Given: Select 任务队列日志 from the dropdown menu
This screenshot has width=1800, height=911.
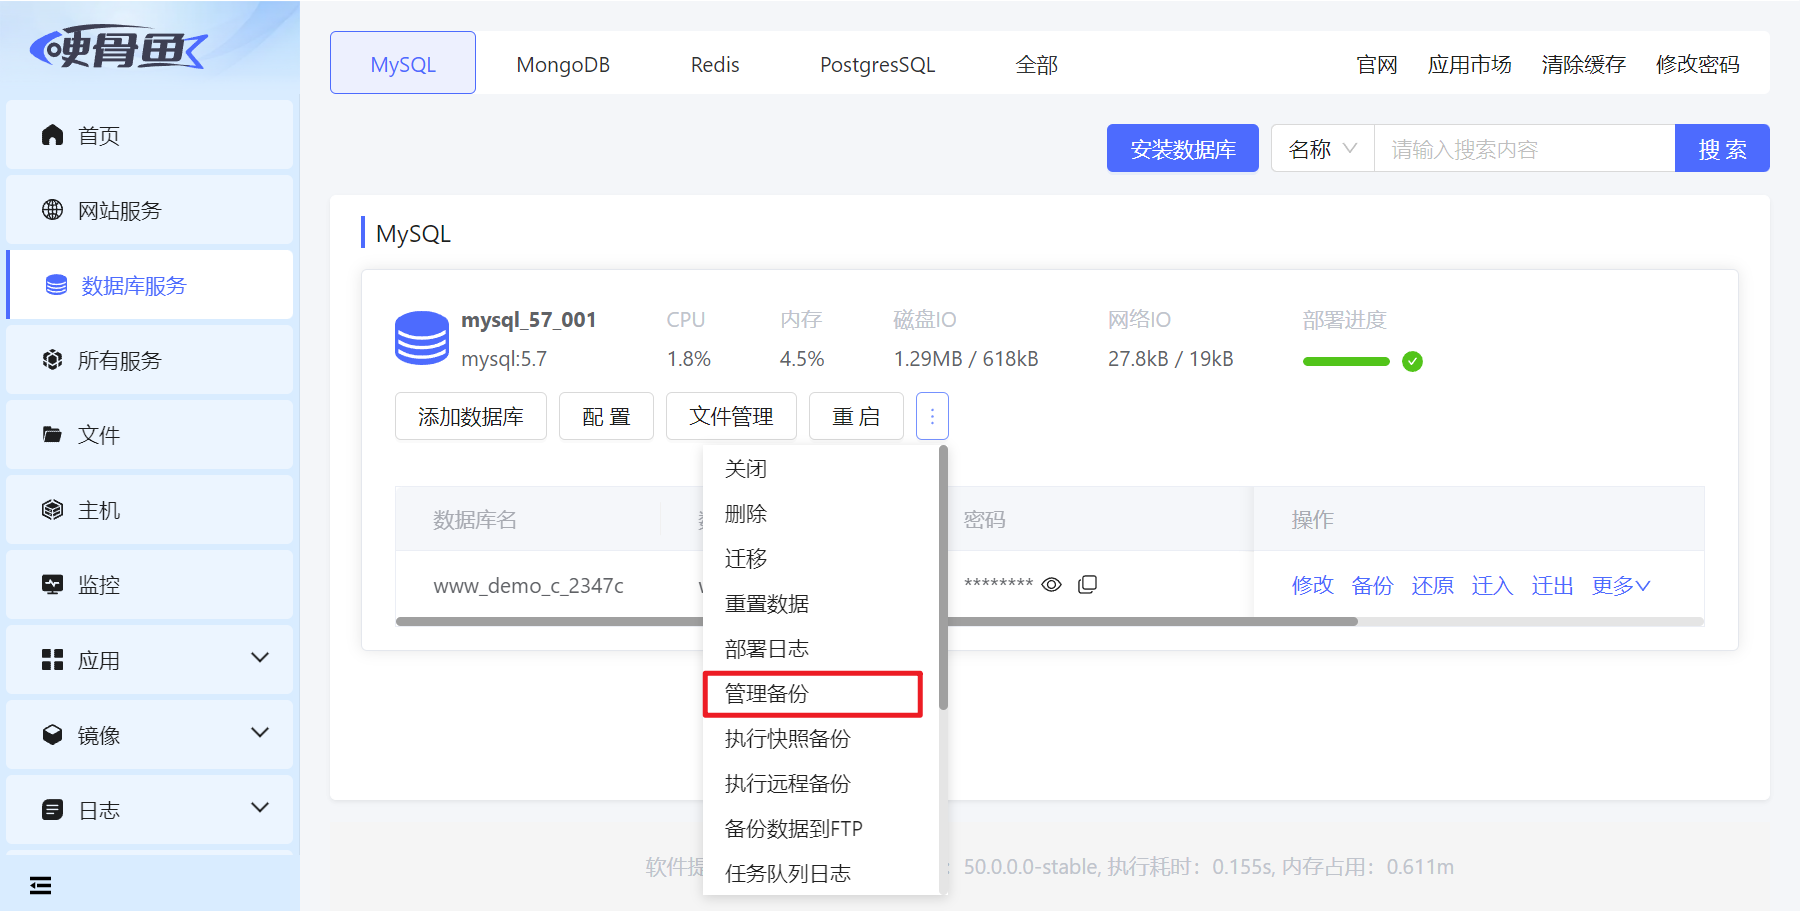Looking at the screenshot, I should [820, 873].
